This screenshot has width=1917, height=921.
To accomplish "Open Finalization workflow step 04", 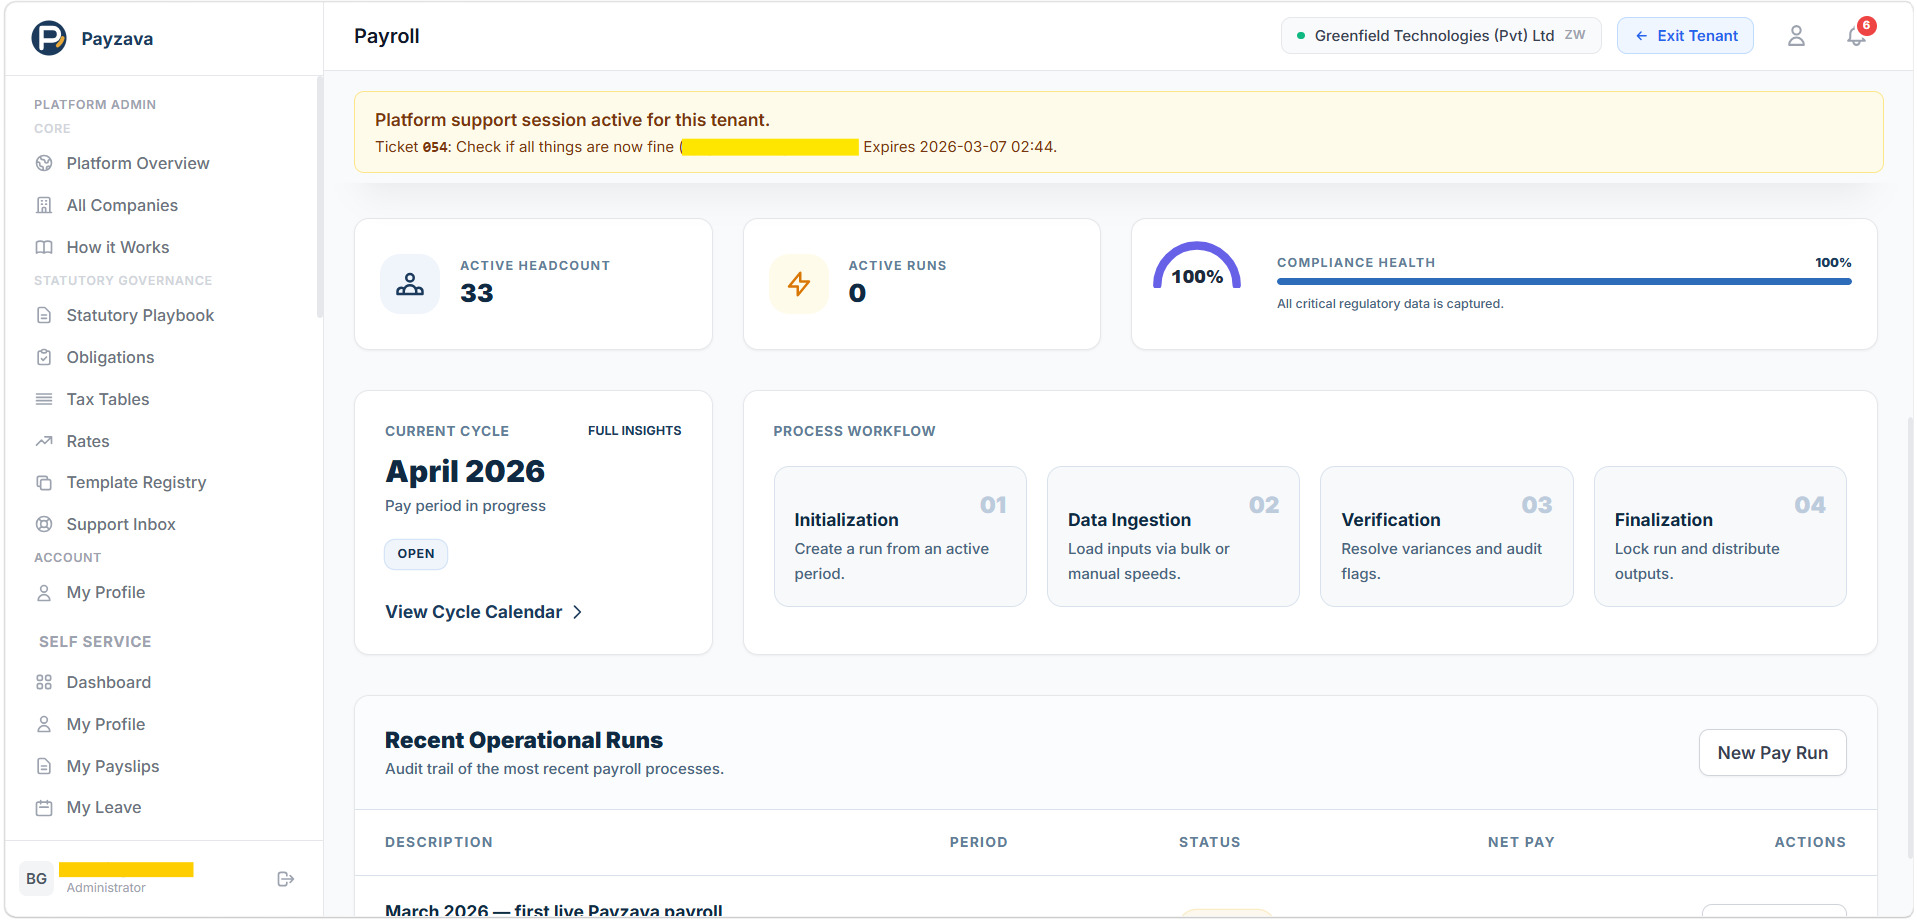I will [1720, 536].
